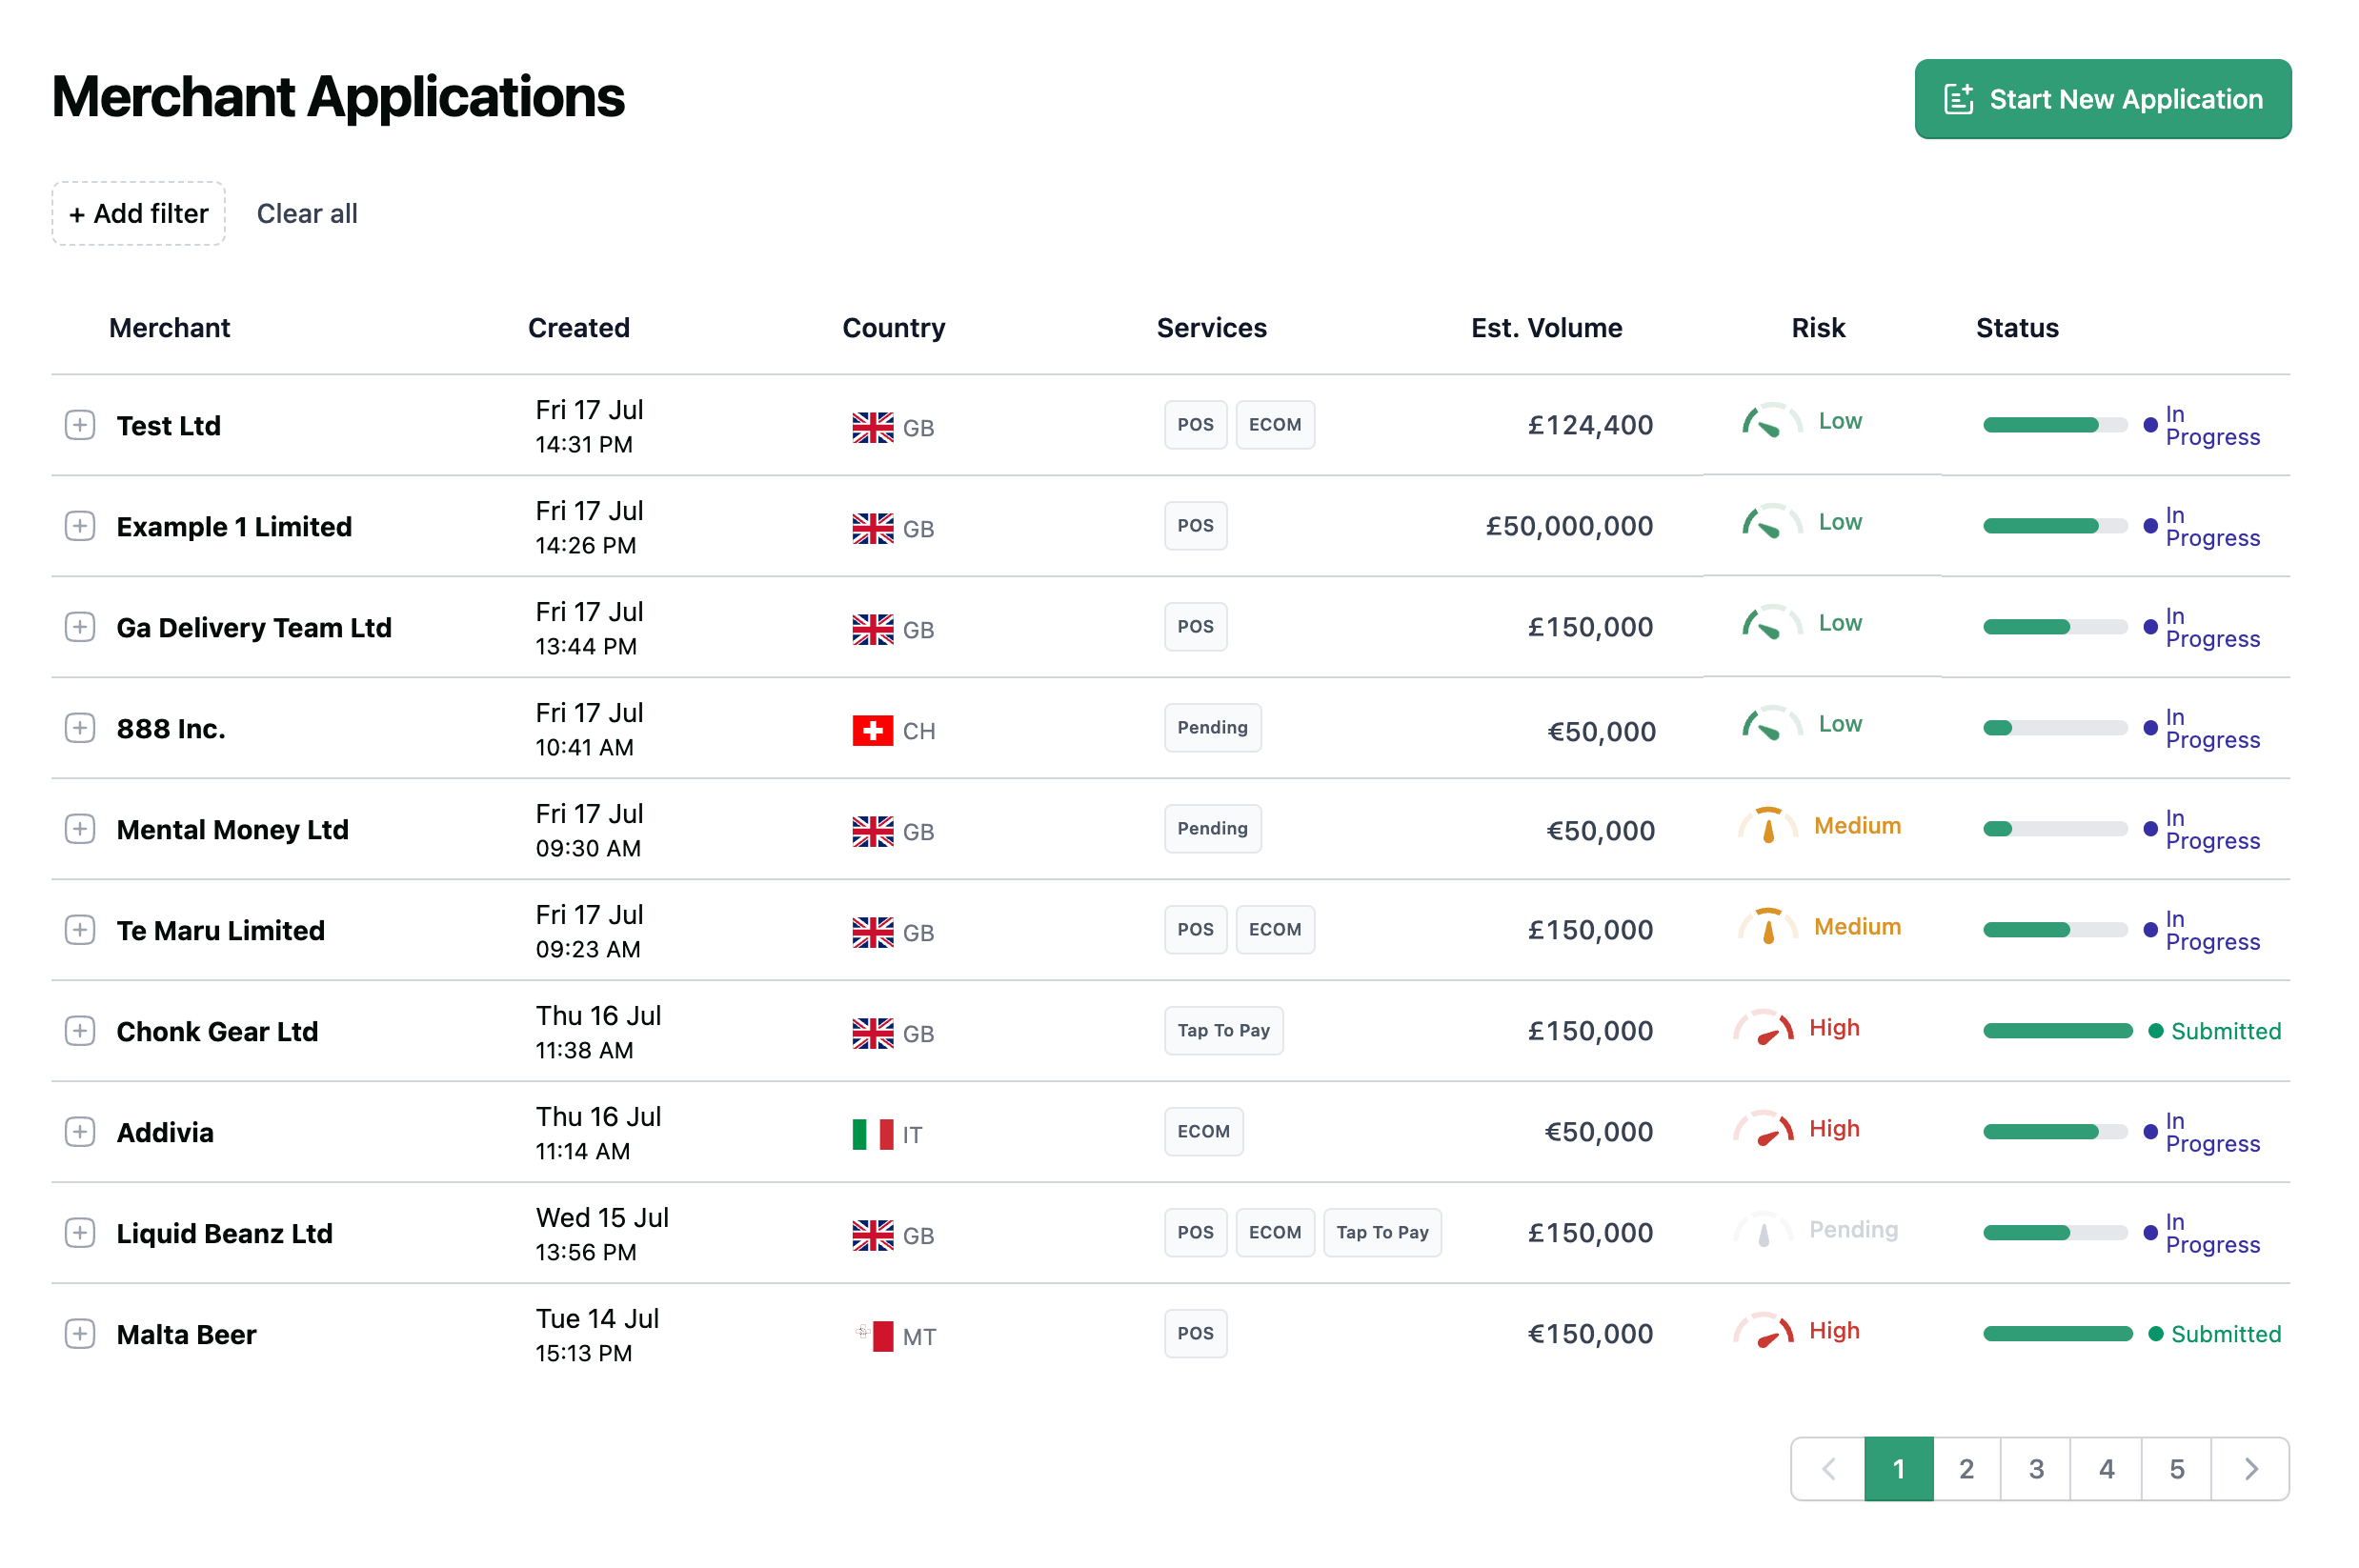2359x1568 pixels.
Task: Click Tap To Pay tag for Liquid Beanz Ltd
Action: (x=1382, y=1233)
